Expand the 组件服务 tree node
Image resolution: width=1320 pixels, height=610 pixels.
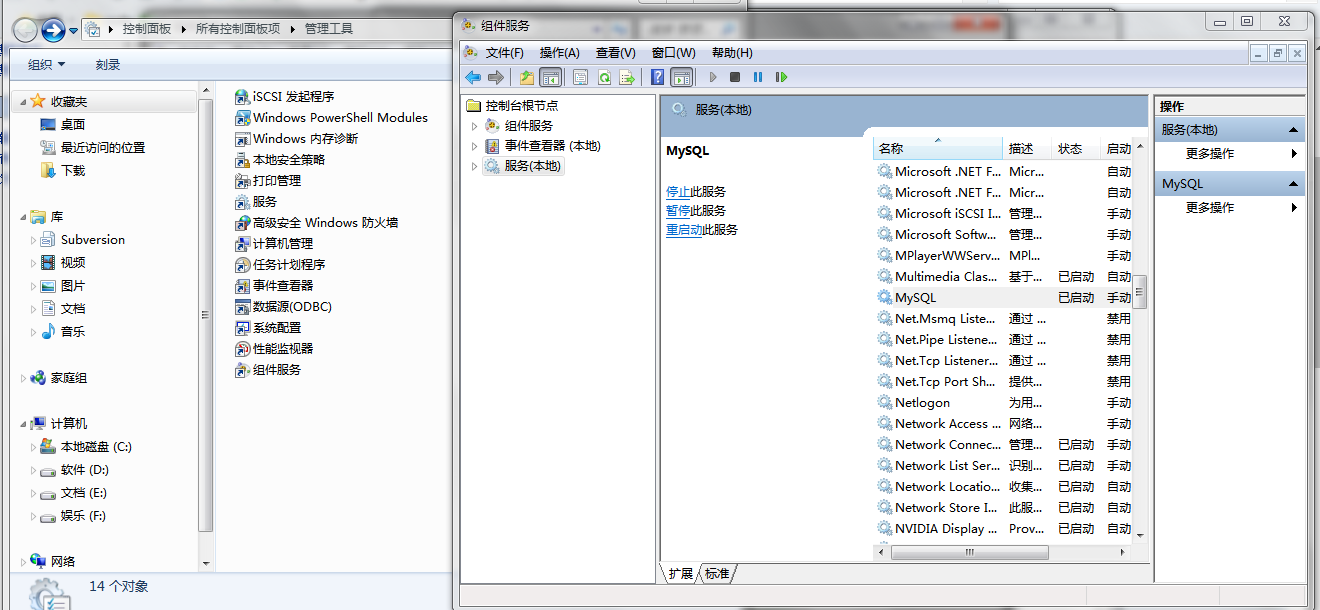pos(475,126)
